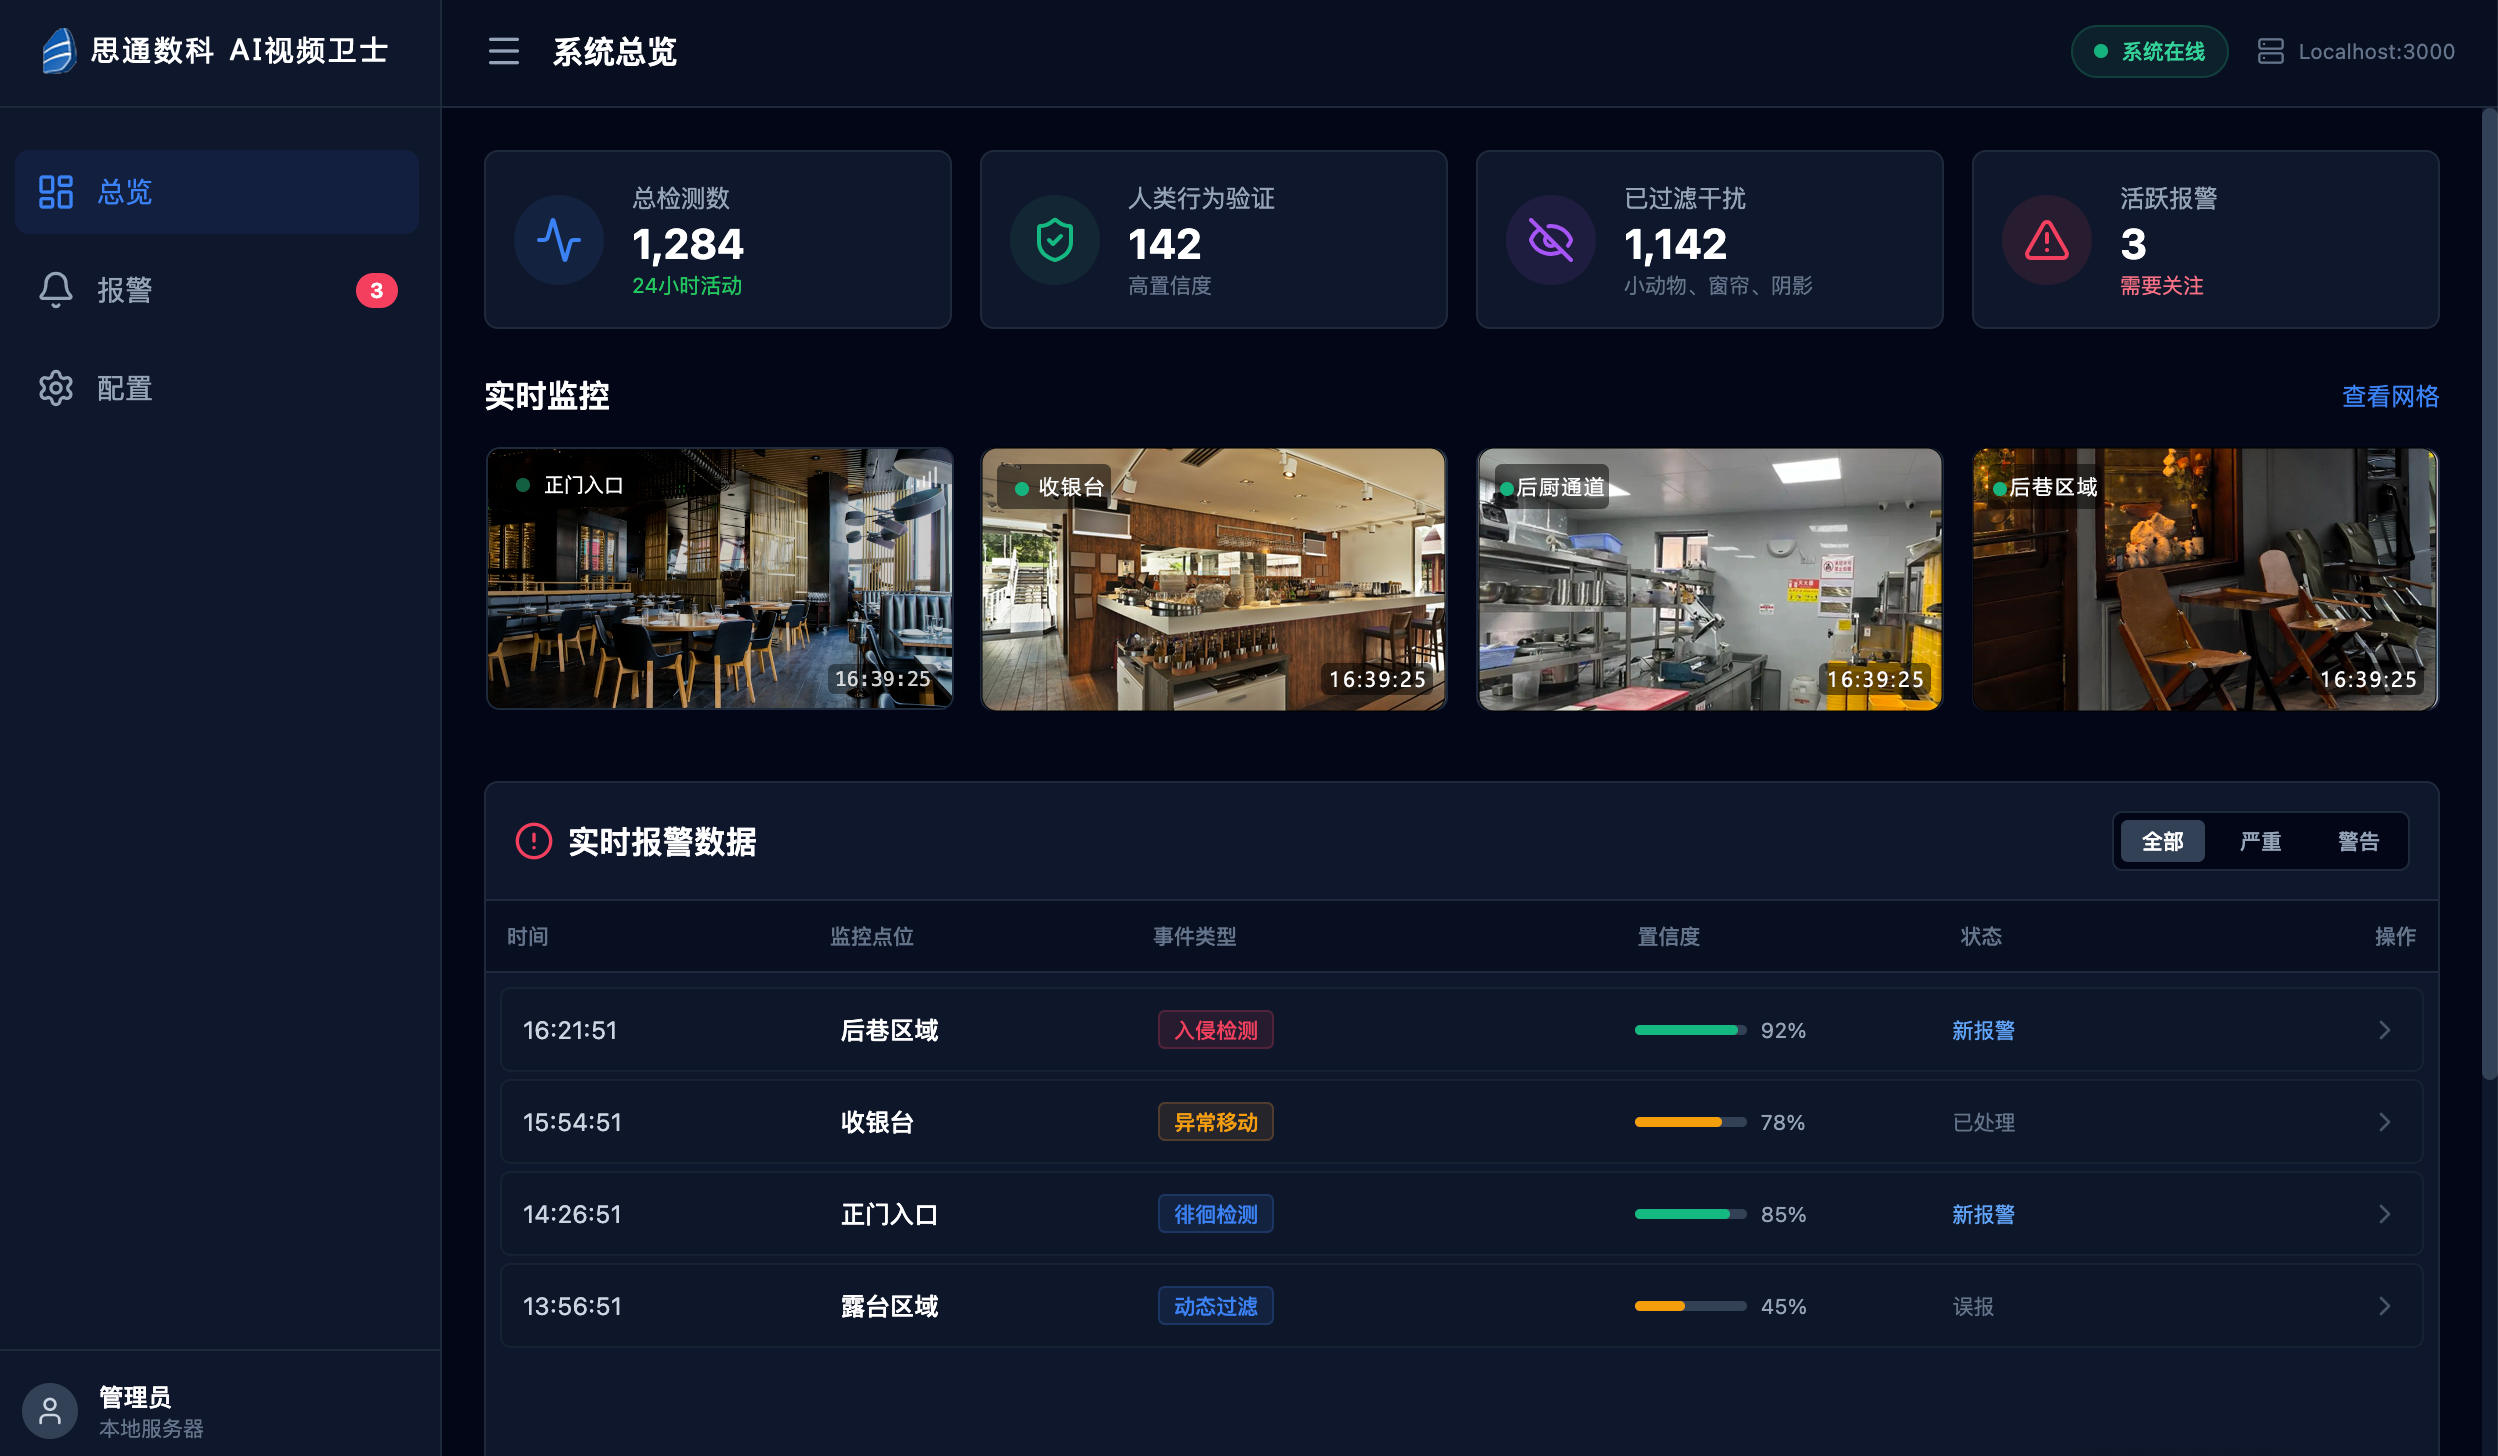Click the pulse icon for 总检测数
The width and height of the screenshot is (2498, 1456).
558,241
